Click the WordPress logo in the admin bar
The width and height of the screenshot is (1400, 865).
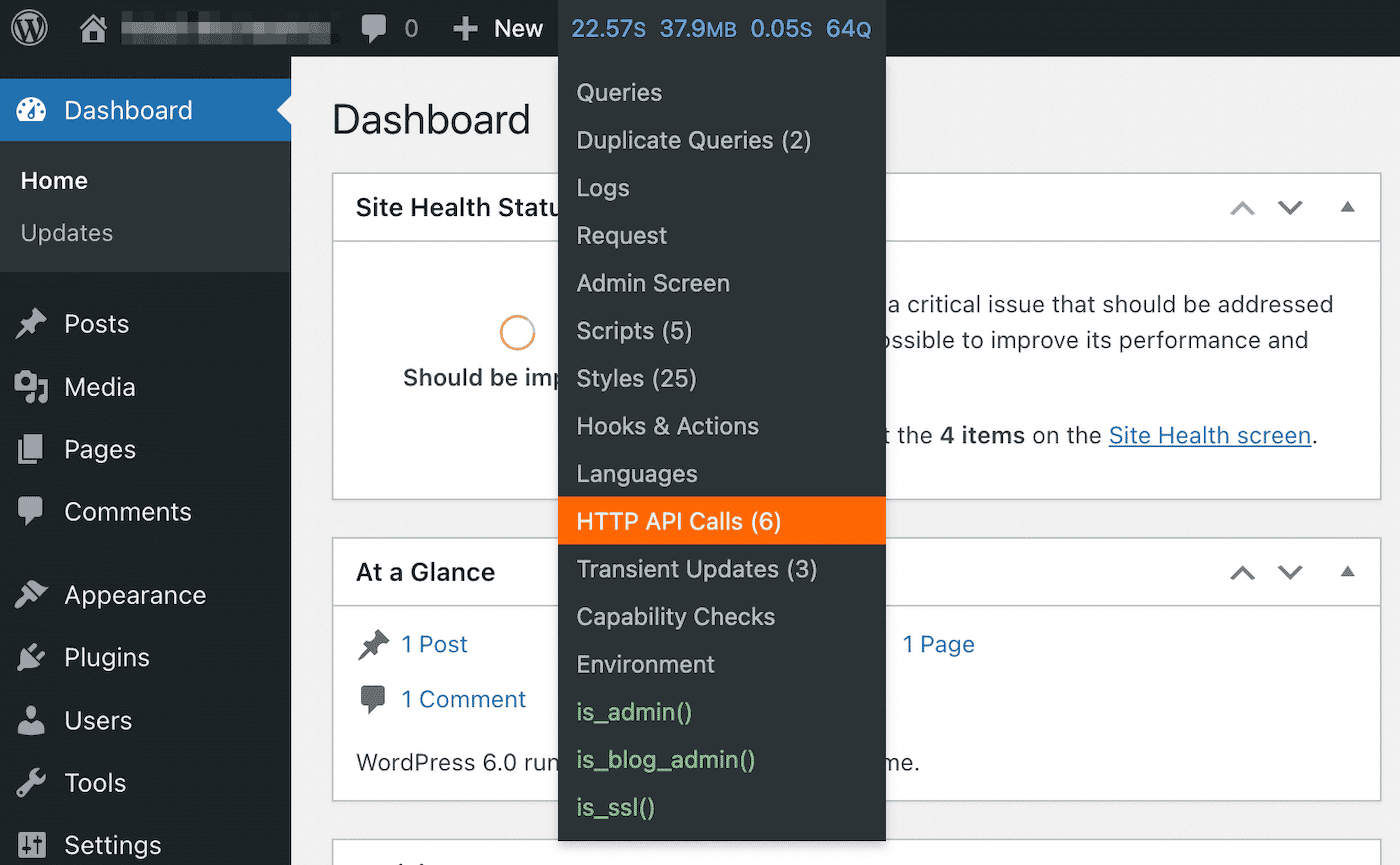click(29, 27)
